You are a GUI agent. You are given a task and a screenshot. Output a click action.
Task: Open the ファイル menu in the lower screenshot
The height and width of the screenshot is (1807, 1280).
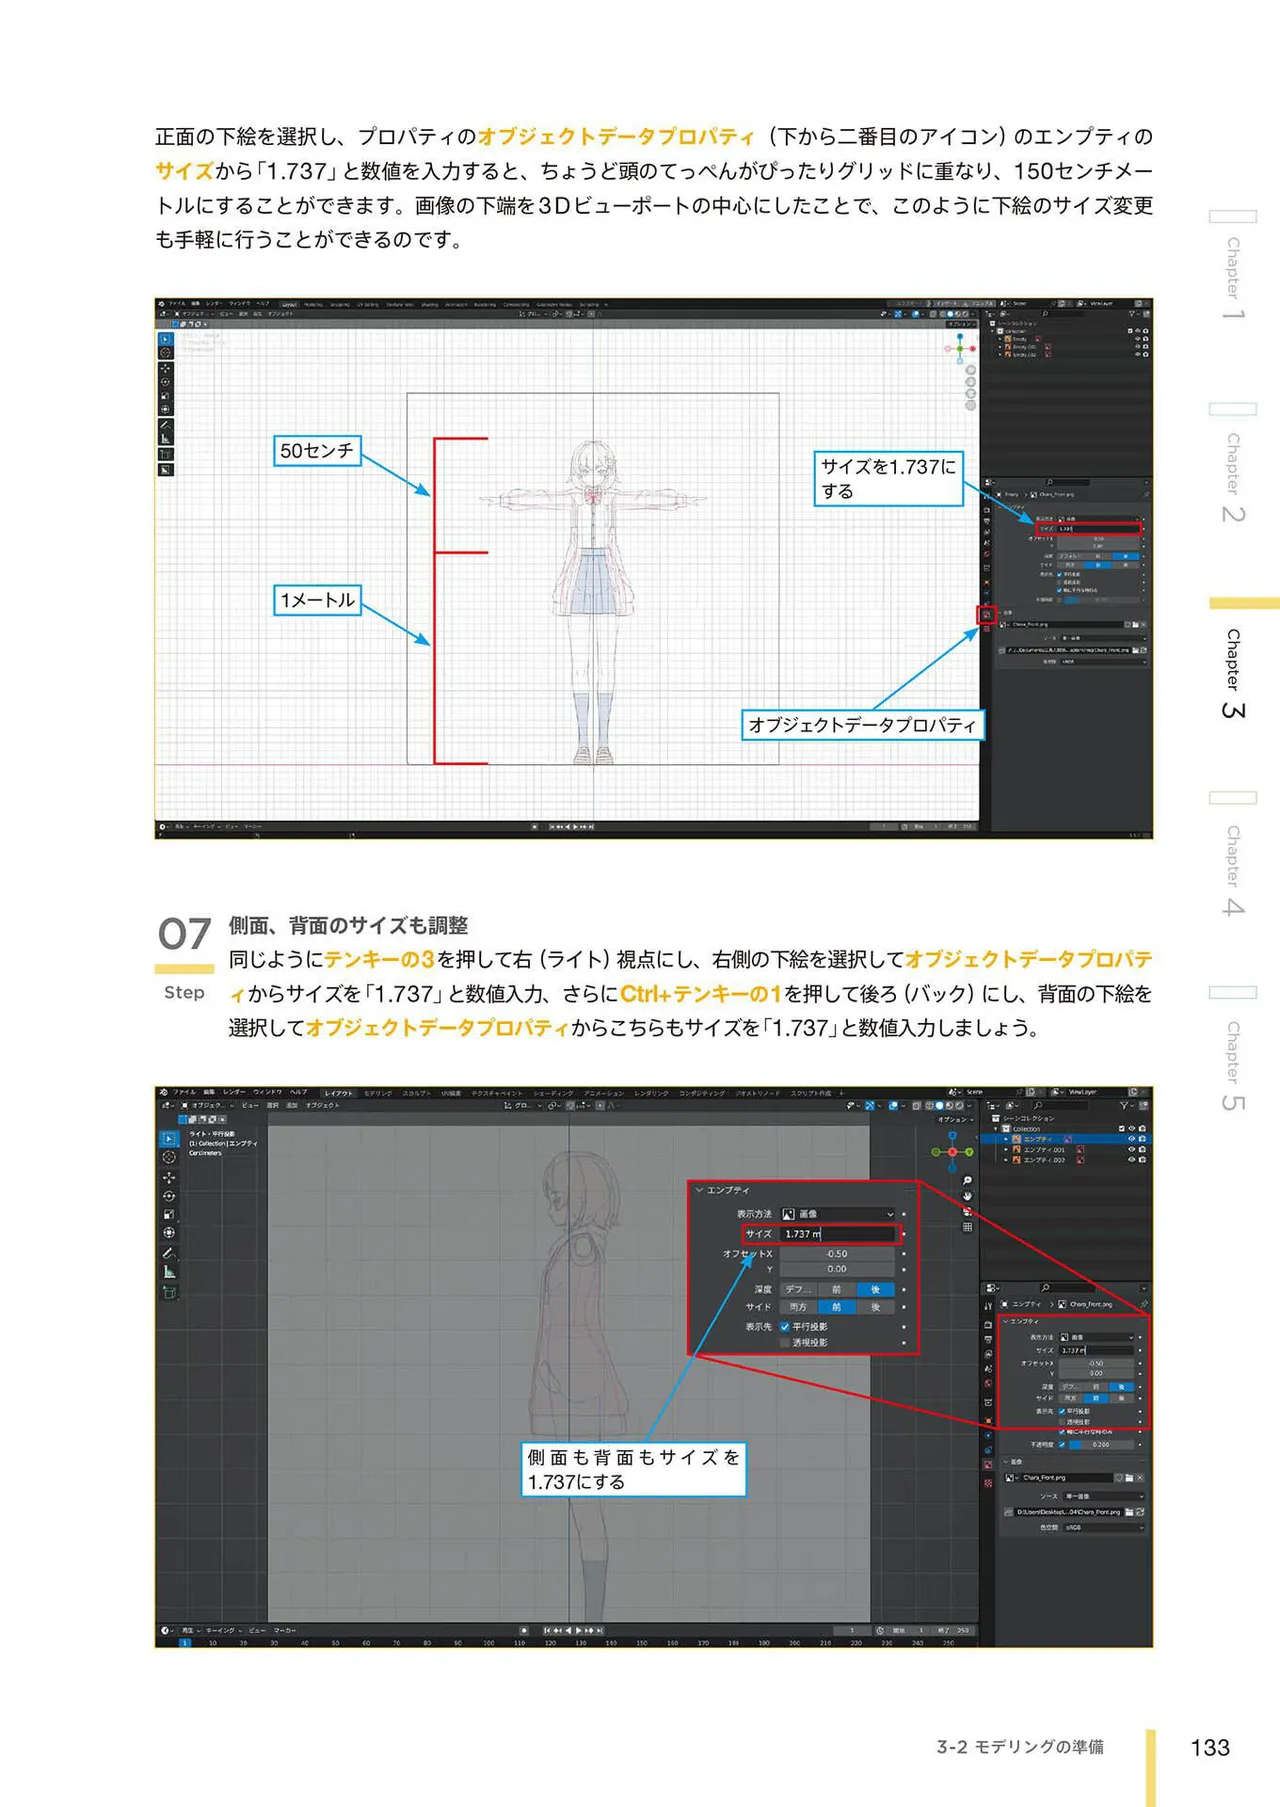(184, 1092)
